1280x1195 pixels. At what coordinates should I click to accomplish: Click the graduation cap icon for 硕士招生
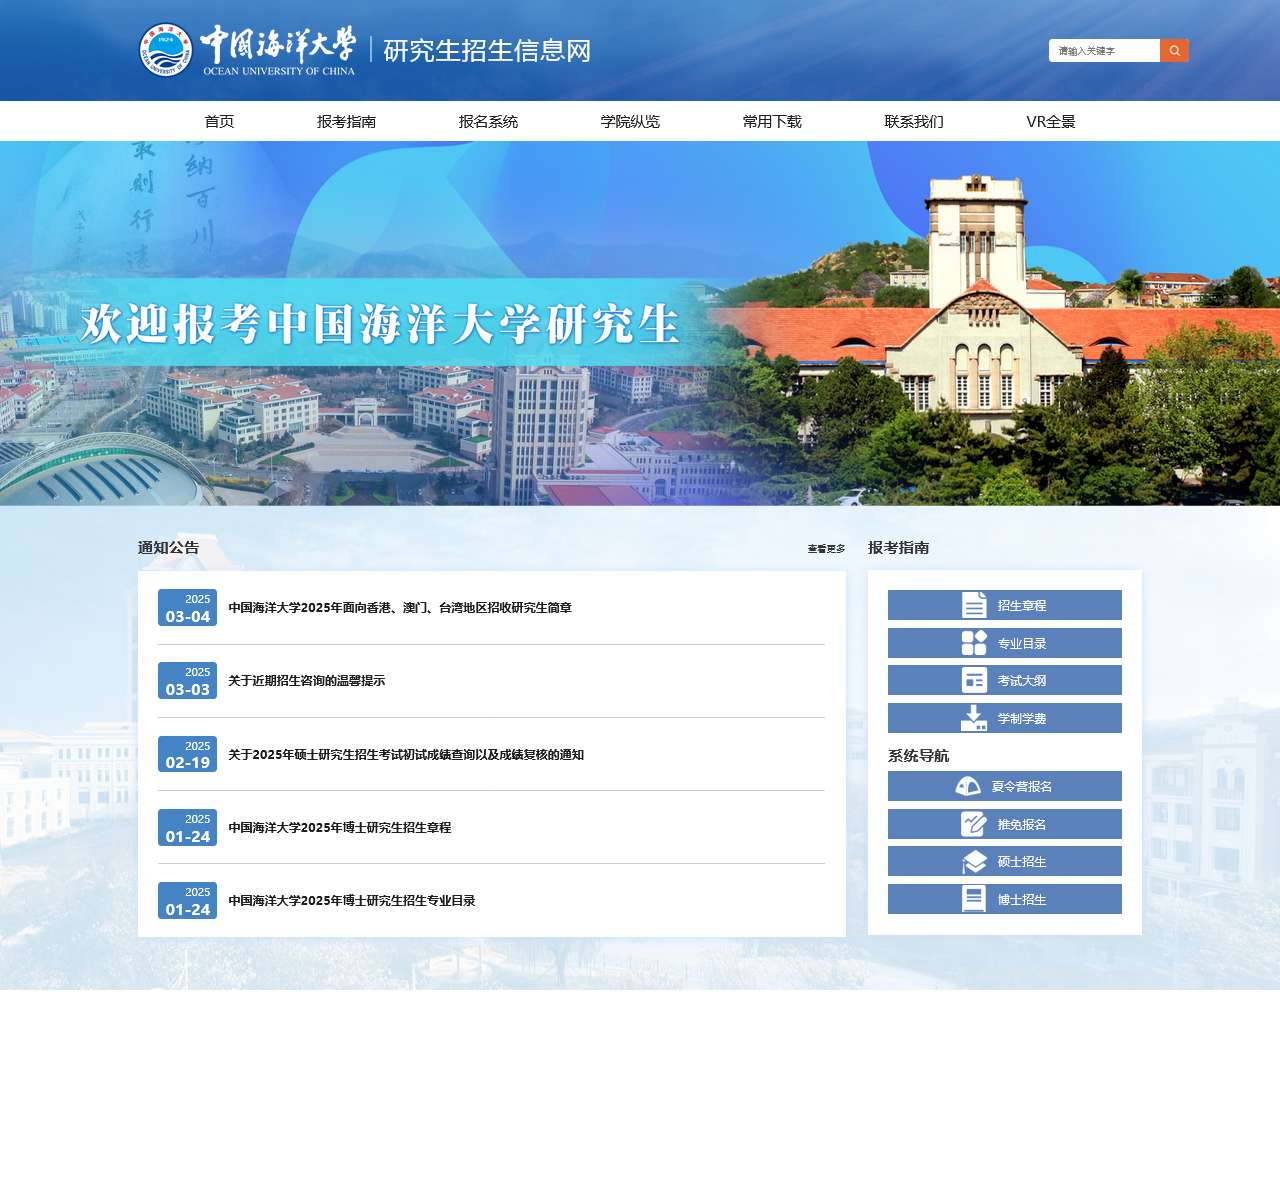[x=974, y=861]
